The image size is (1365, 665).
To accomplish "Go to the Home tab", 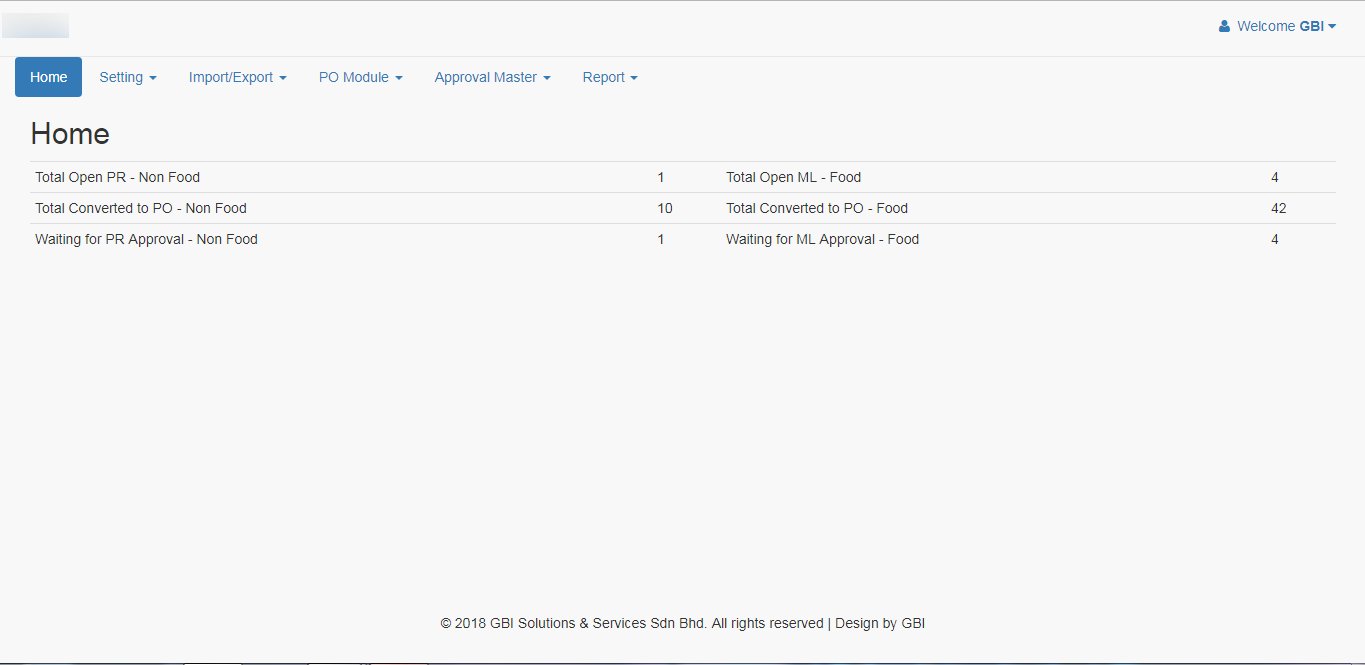I will [48, 77].
